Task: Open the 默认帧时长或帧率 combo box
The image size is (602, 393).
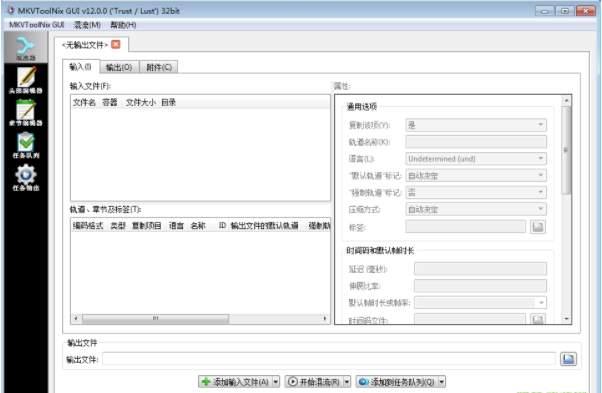Action: (x=480, y=302)
